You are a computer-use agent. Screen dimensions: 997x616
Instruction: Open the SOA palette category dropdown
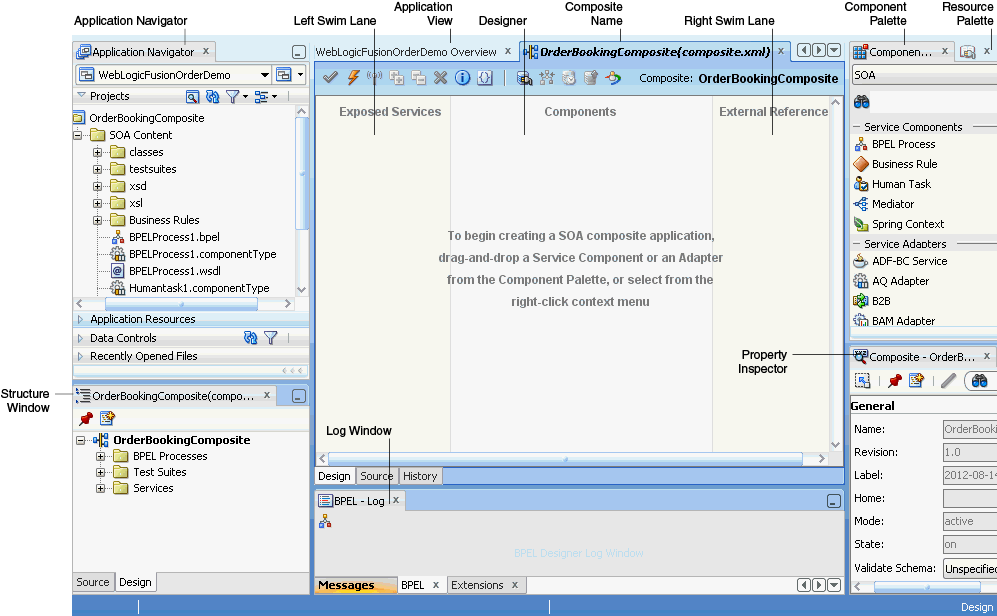pos(924,76)
